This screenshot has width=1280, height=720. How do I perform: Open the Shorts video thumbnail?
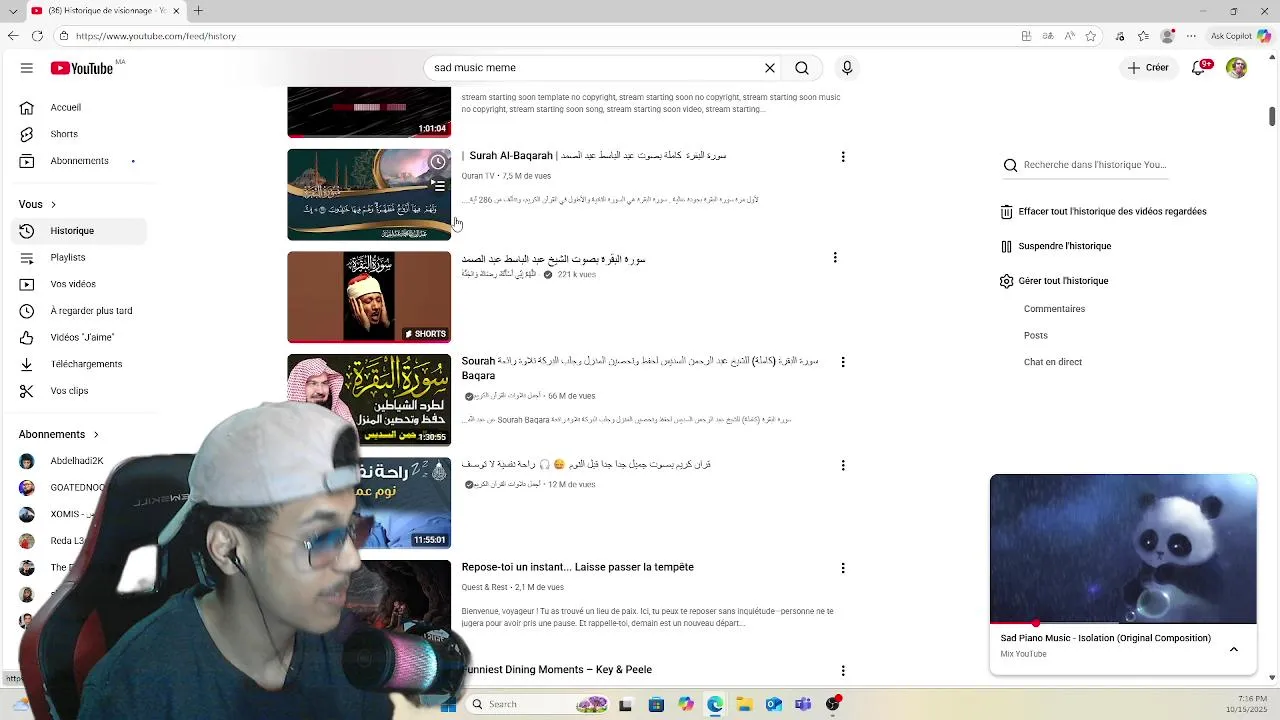coord(369,297)
